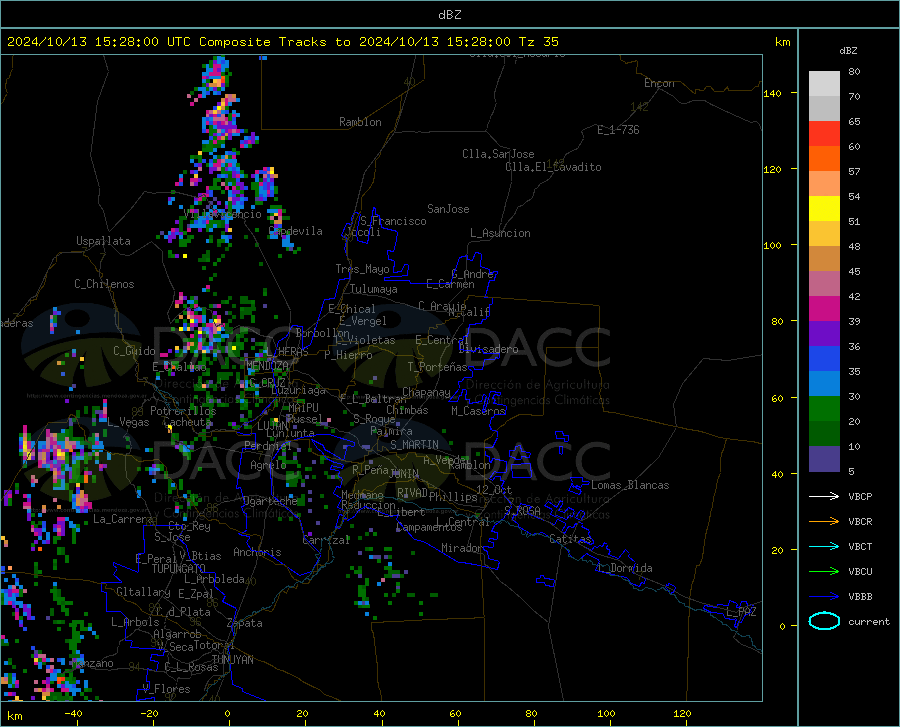Click the white VBCP arrow in legend
900x727 pixels.
[824, 496]
